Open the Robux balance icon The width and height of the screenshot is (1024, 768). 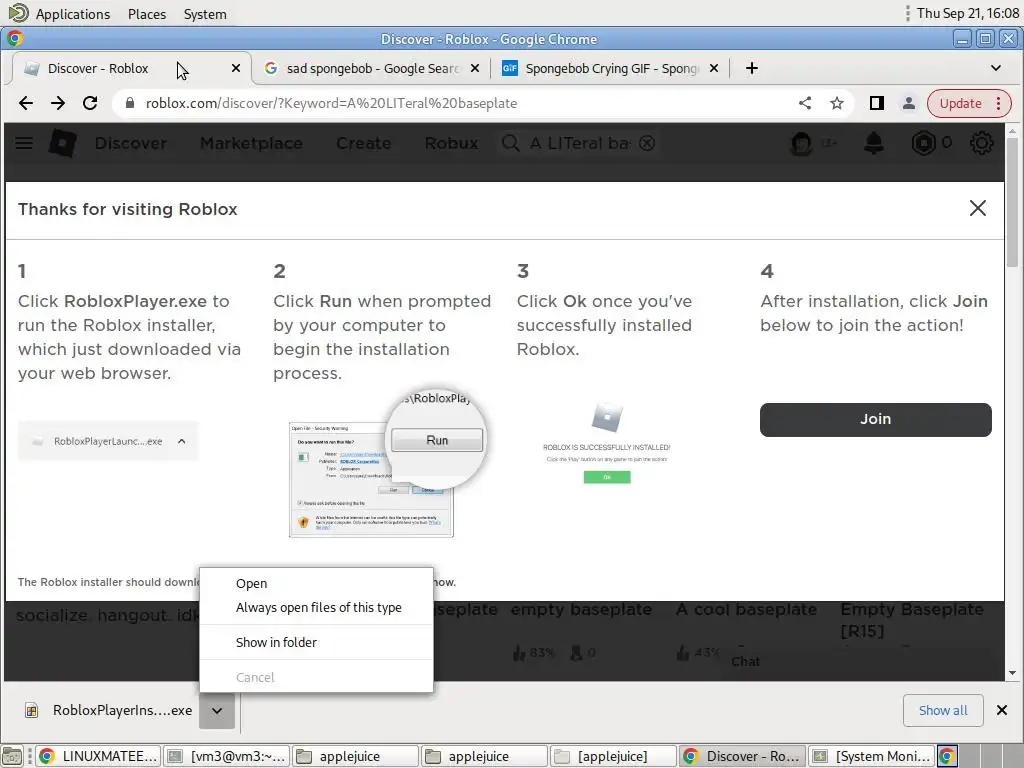tap(923, 143)
